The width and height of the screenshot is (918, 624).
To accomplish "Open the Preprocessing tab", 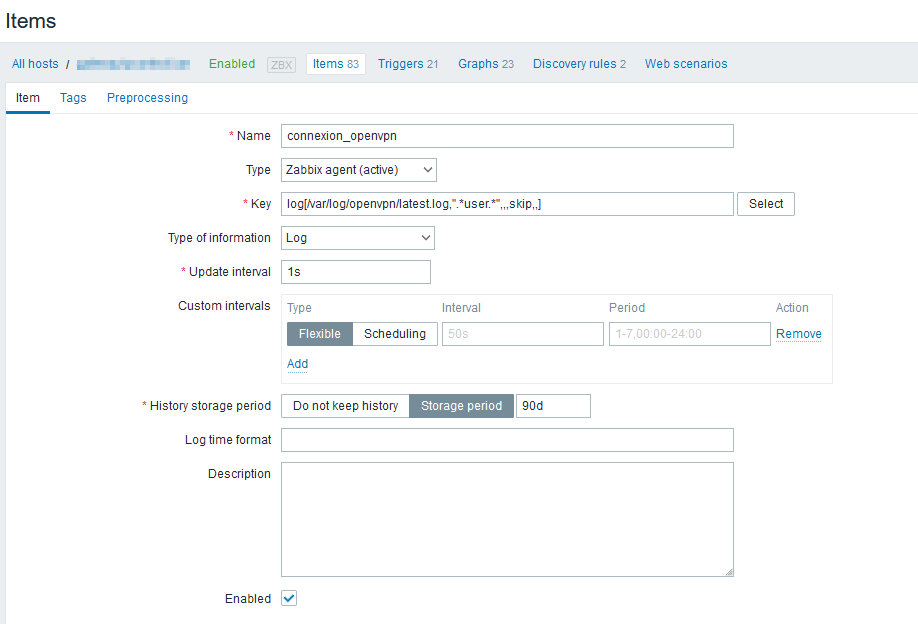I will click(147, 98).
